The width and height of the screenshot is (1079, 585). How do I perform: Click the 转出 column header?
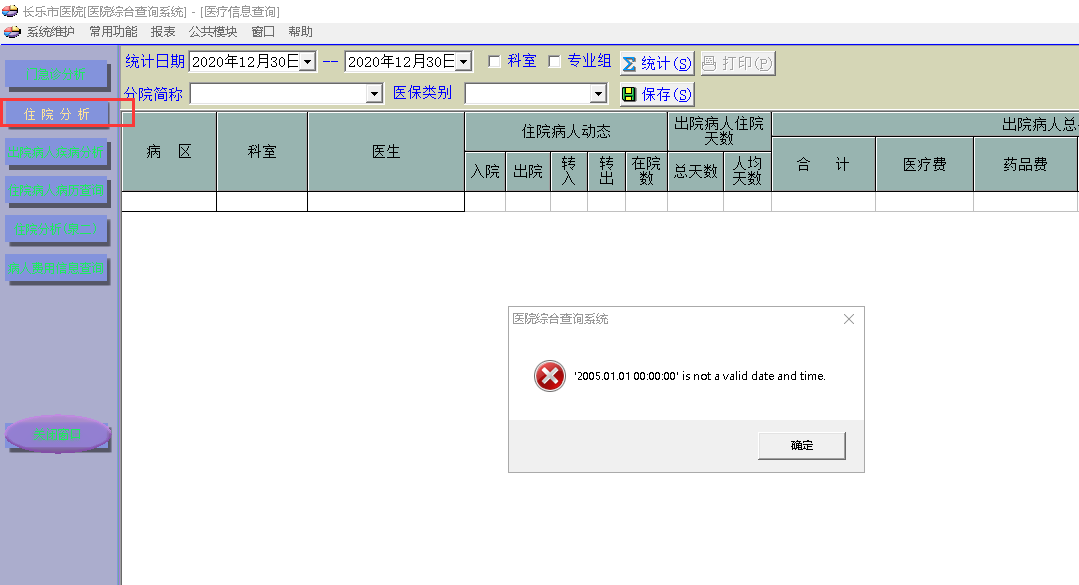(x=606, y=171)
